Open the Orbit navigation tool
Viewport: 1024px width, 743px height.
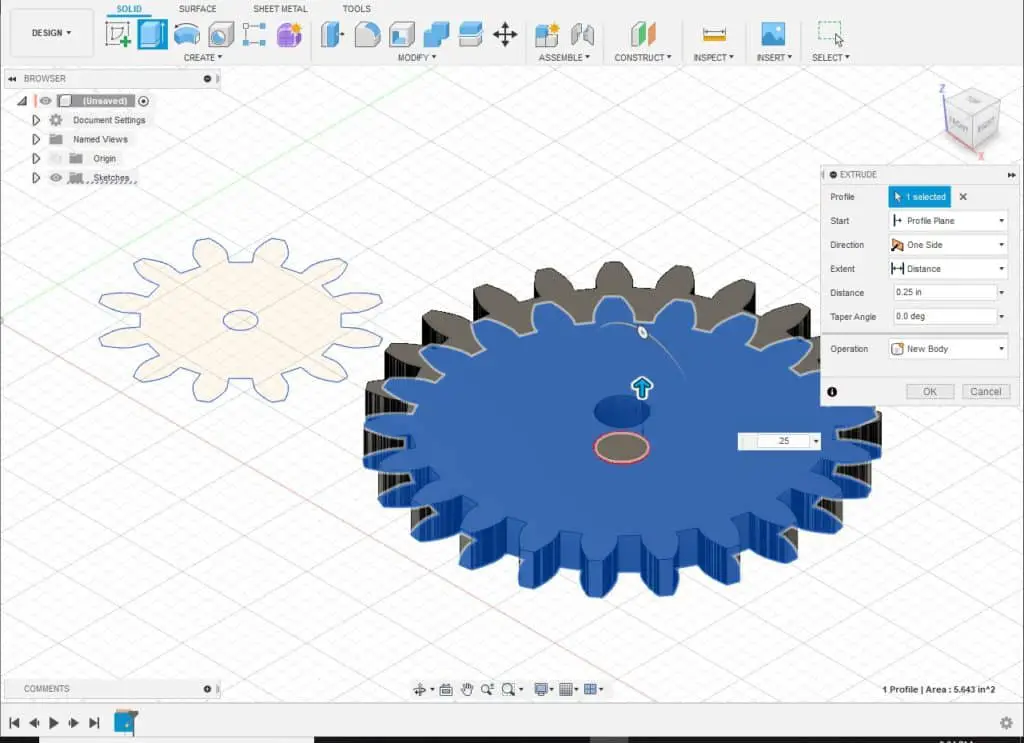(x=419, y=689)
